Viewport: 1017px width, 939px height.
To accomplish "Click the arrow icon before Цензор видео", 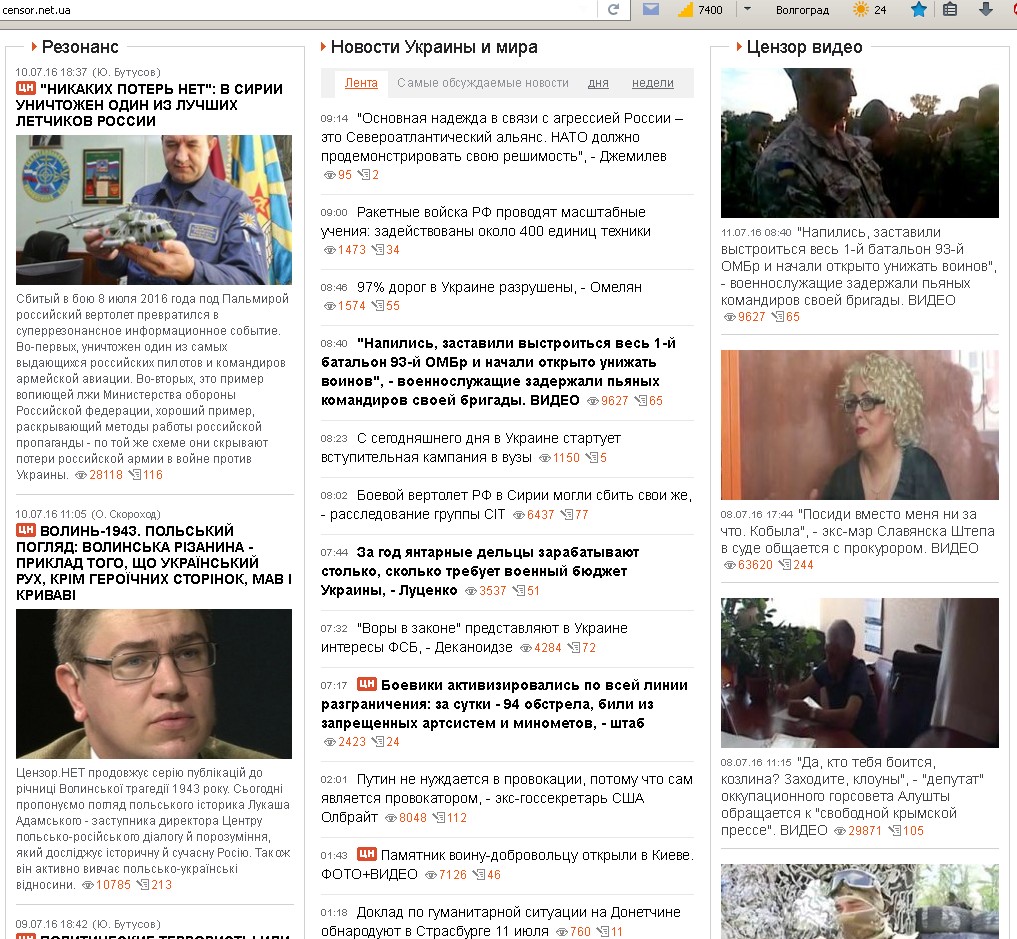I will pyautogui.click(x=739, y=47).
